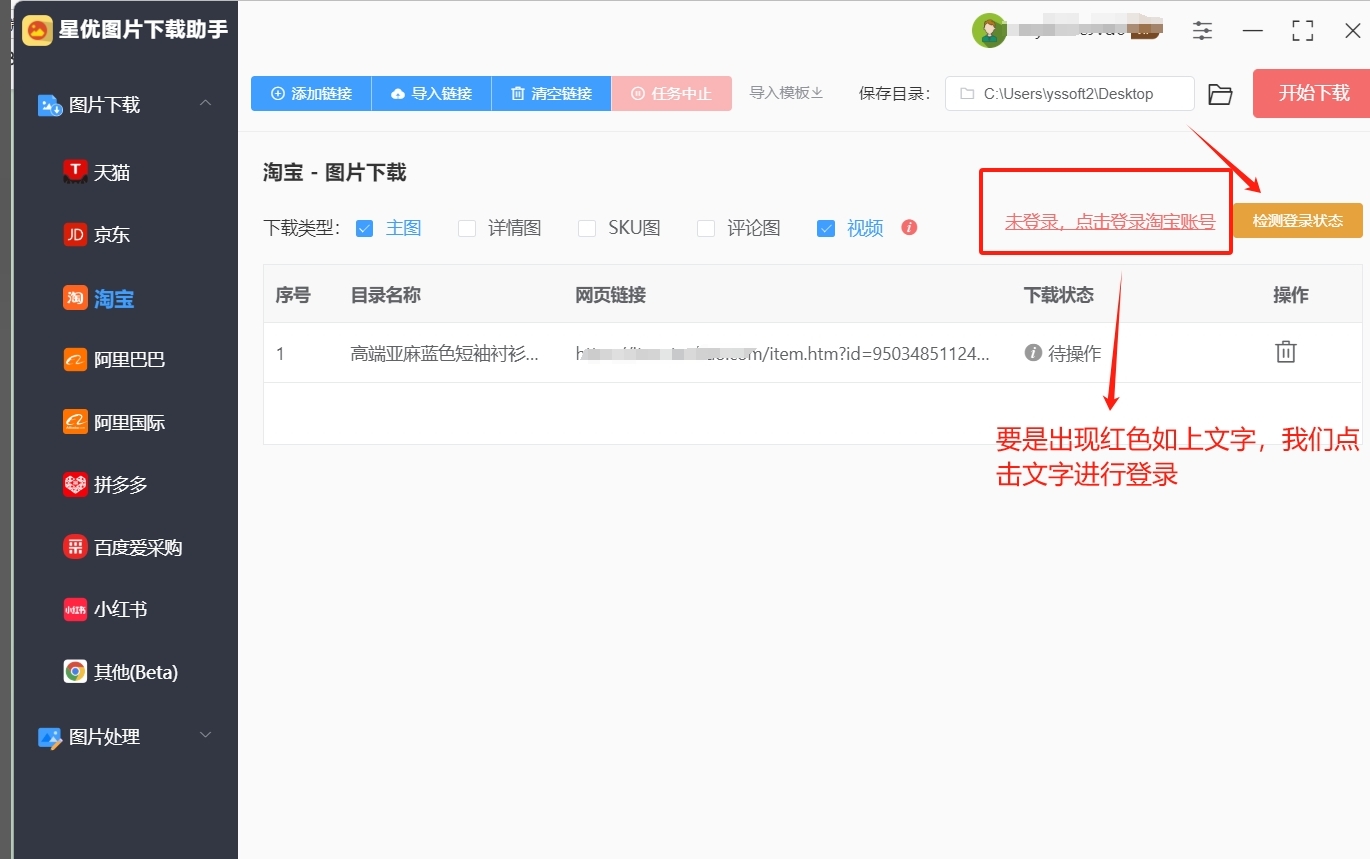1370x859 pixels.
Task: Click the fullscreen window icon
Action: tap(1302, 31)
